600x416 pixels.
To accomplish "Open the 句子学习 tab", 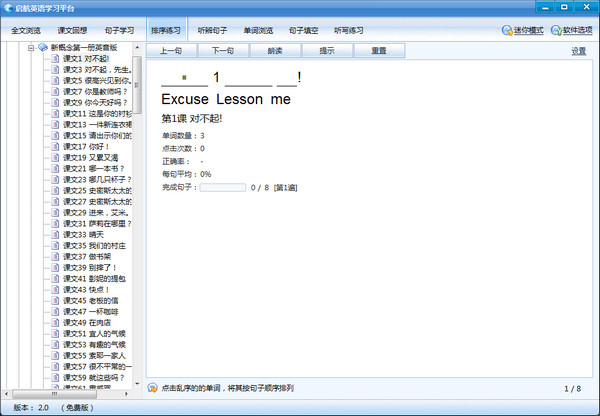I will click(x=119, y=30).
